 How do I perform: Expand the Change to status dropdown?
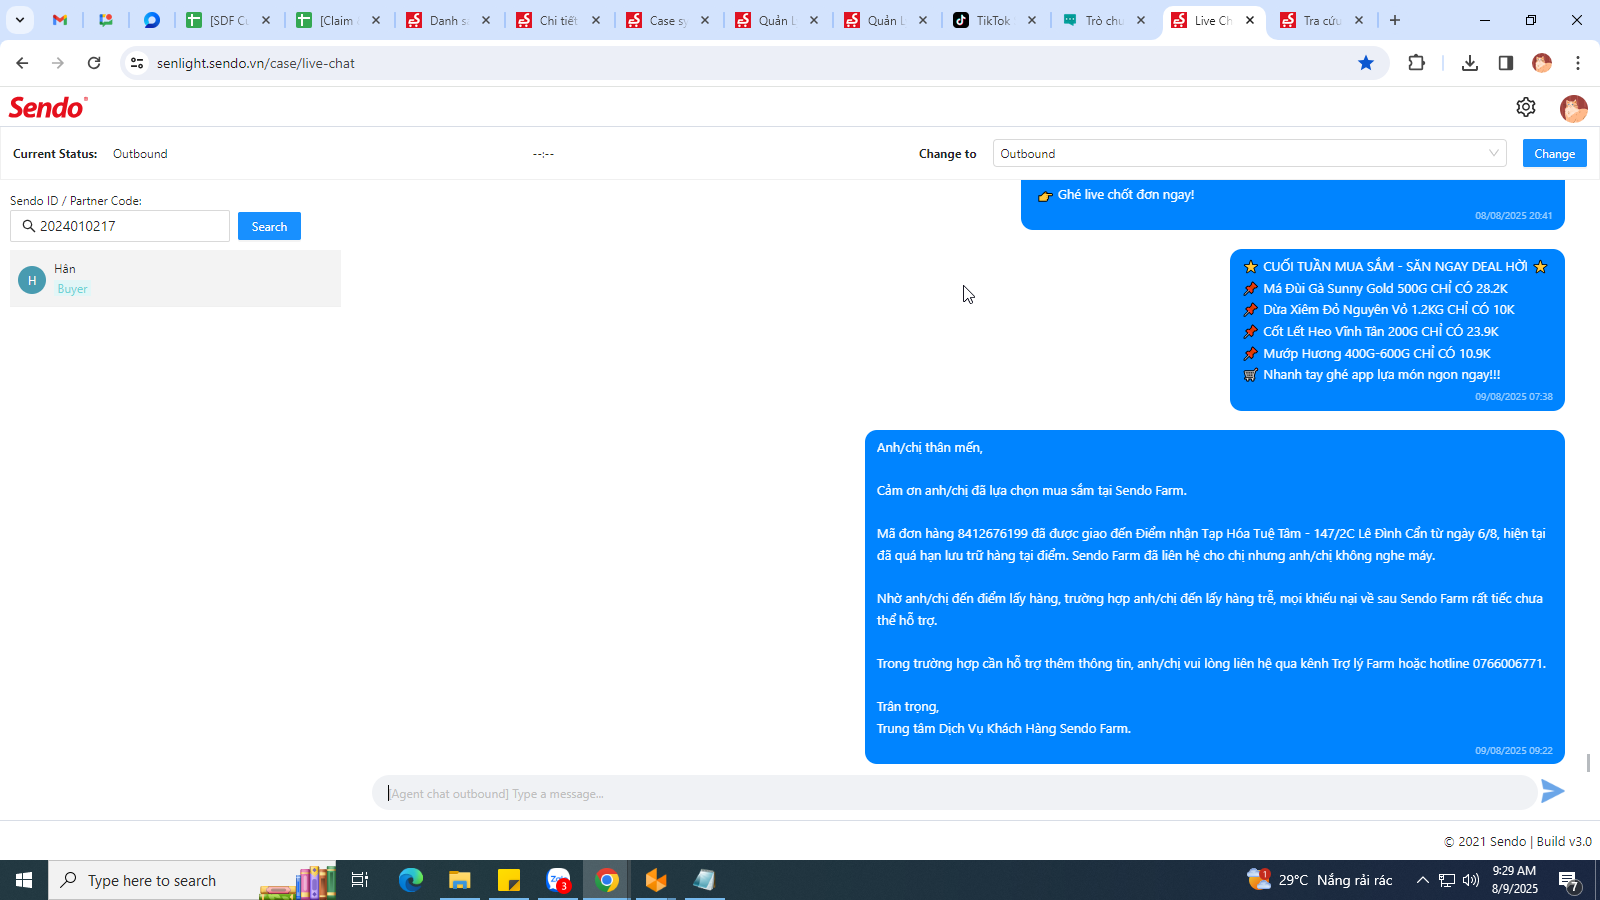click(x=1249, y=153)
